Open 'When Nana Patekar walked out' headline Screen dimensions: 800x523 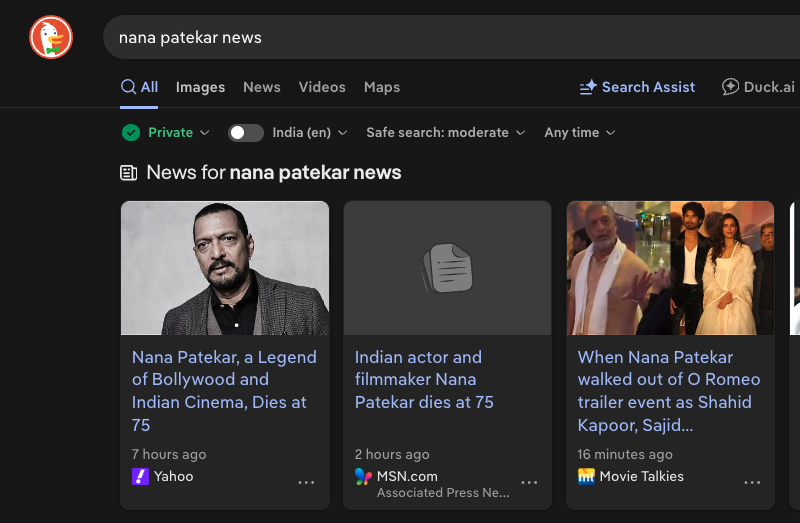[x=669, y=391]
